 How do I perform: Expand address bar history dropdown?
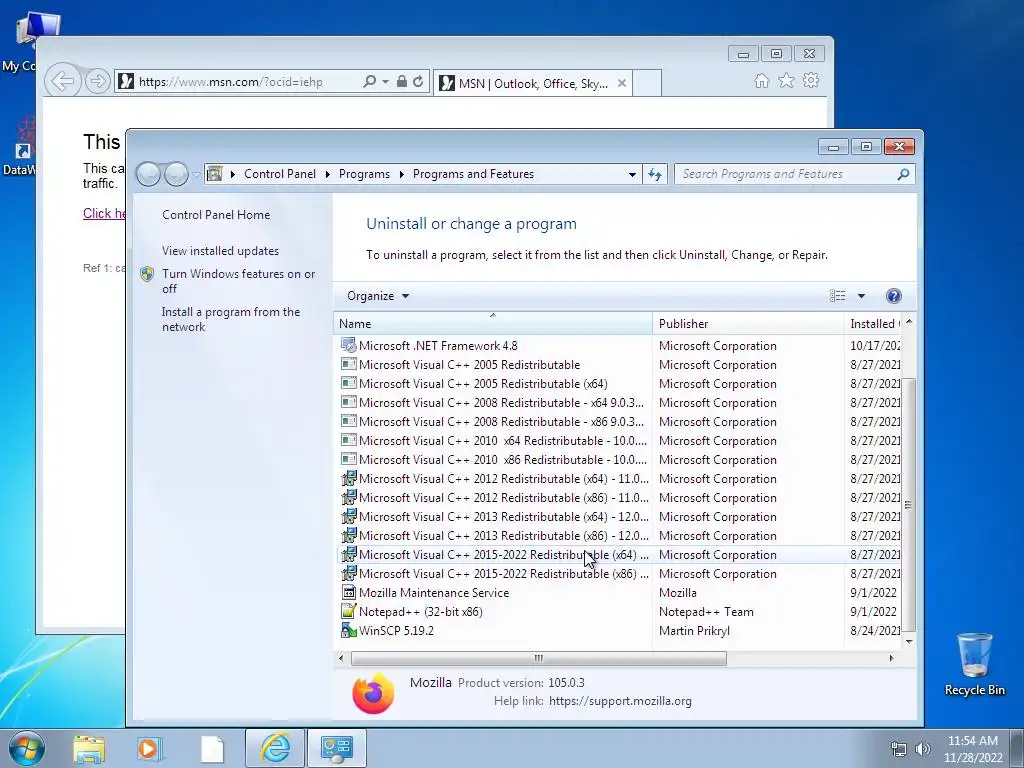coord(632,174)
